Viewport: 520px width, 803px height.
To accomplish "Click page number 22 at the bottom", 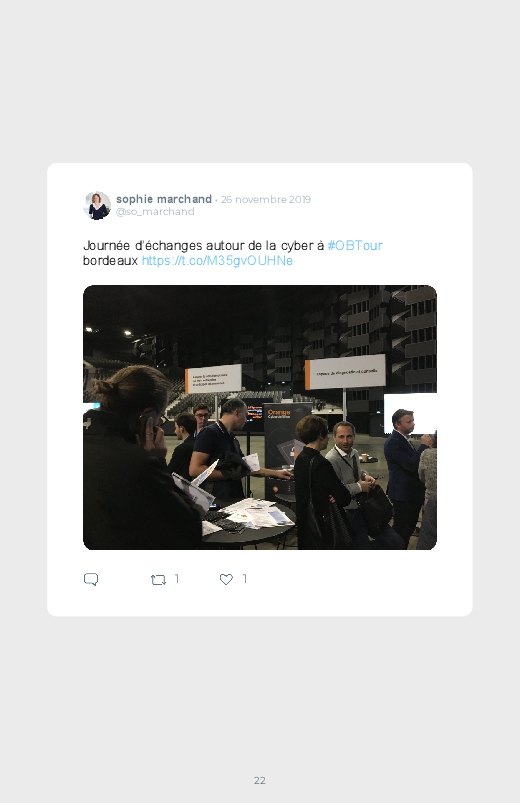I will [260, 780].
